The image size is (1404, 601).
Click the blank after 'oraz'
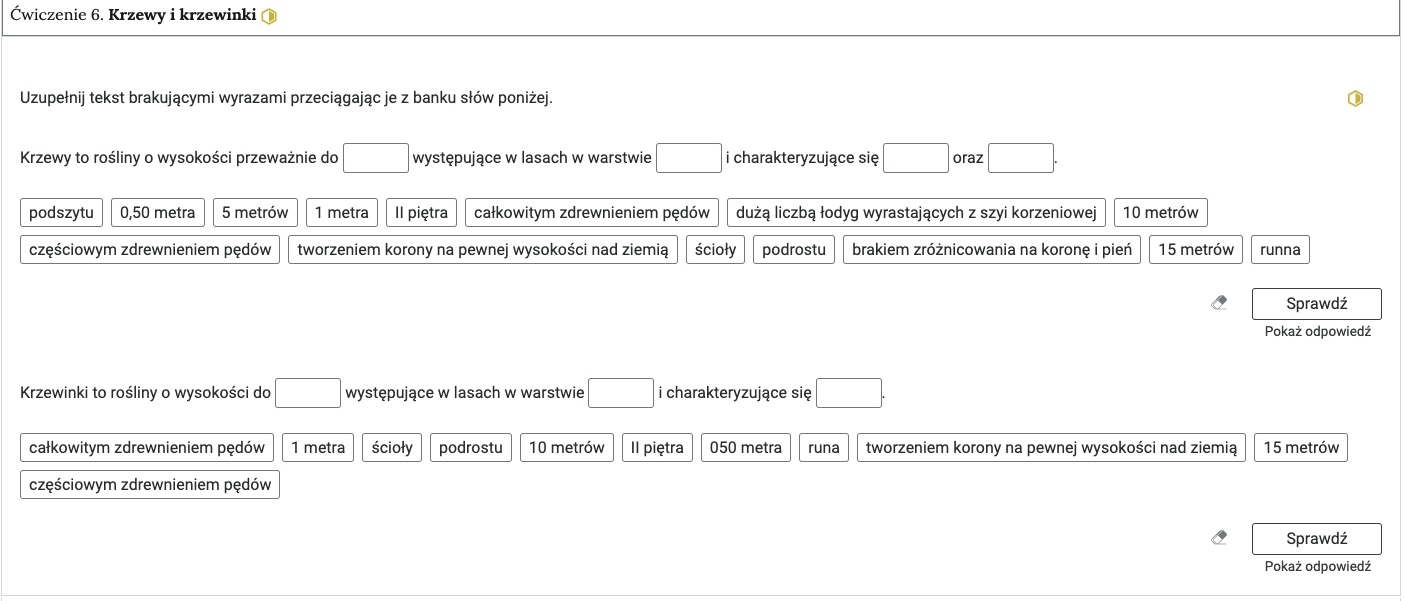point(1021,158)
